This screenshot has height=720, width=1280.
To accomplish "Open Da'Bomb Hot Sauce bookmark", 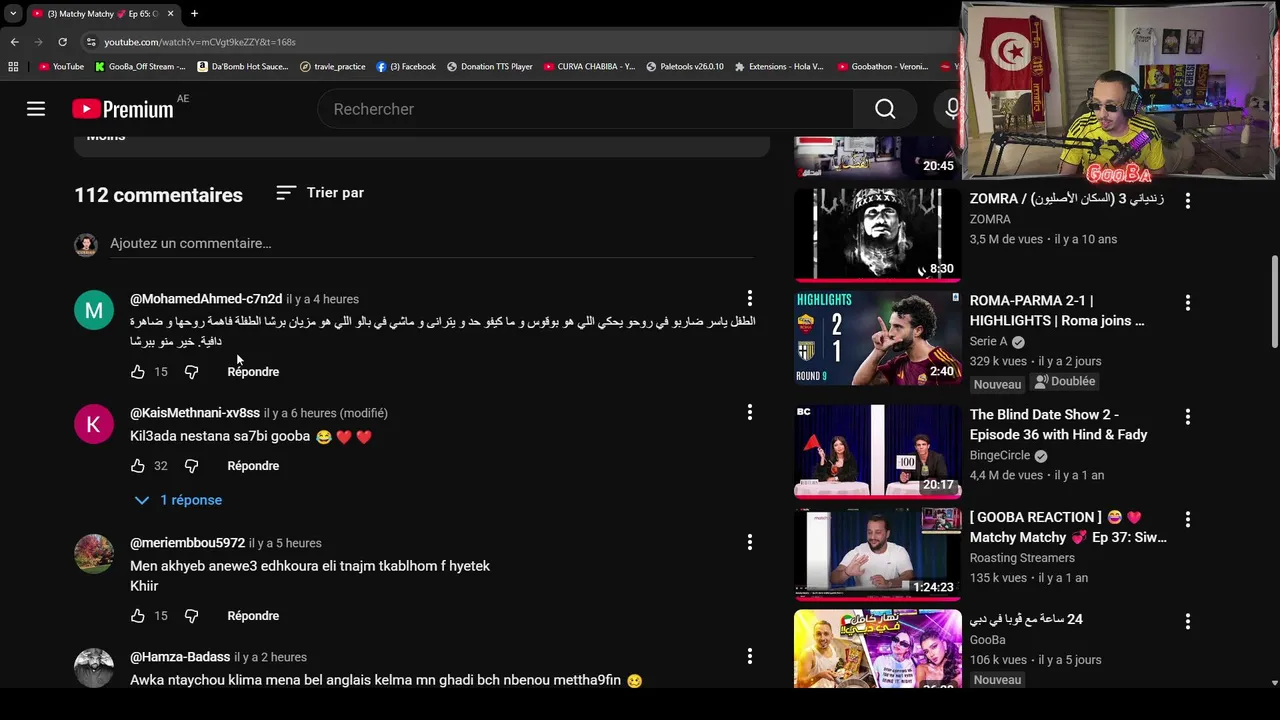I will coord(243,67).
